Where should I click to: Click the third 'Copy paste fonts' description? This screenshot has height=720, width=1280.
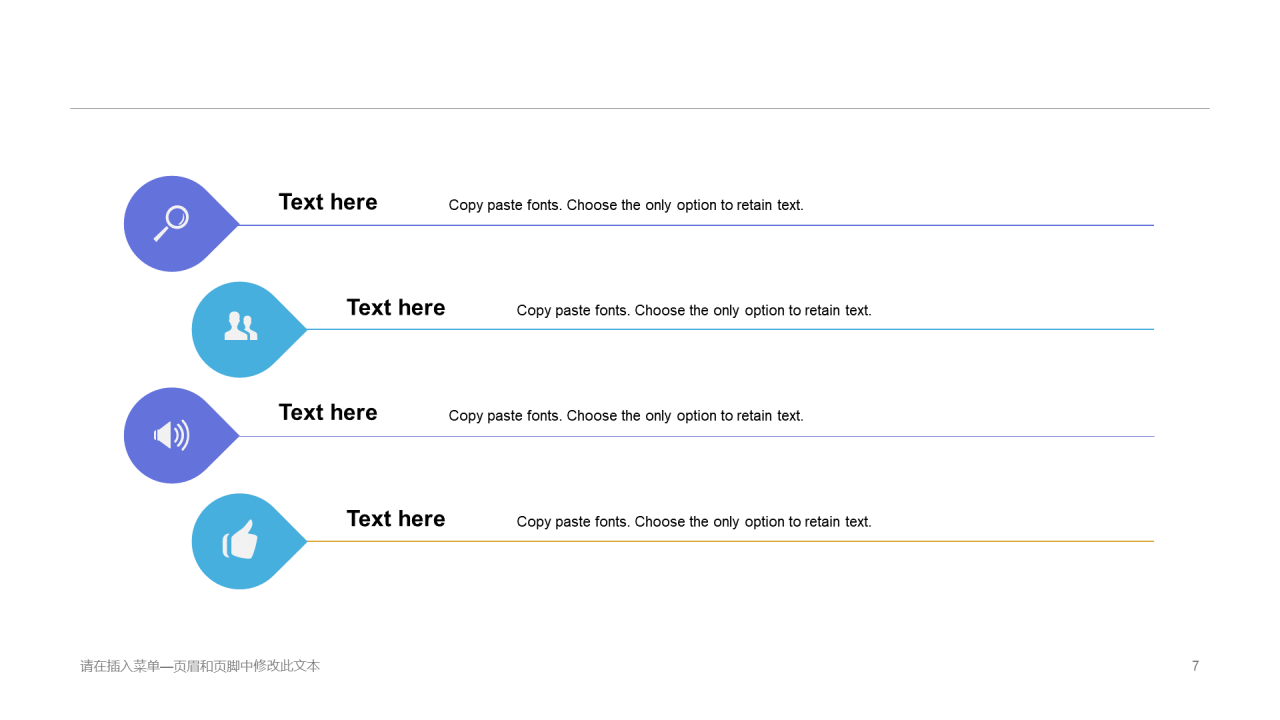[x=626, y=416]
